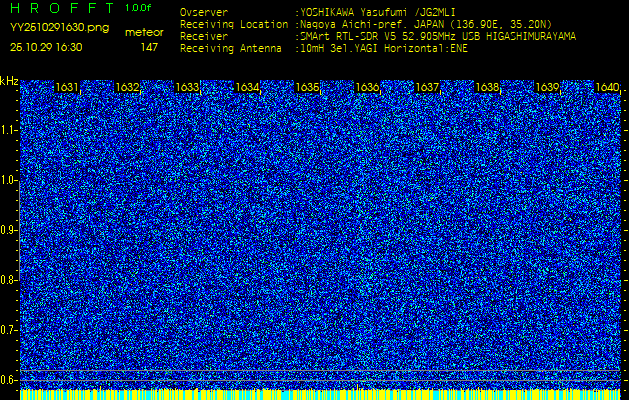
Task: Click the HROFFT title text
Action: 63,8
